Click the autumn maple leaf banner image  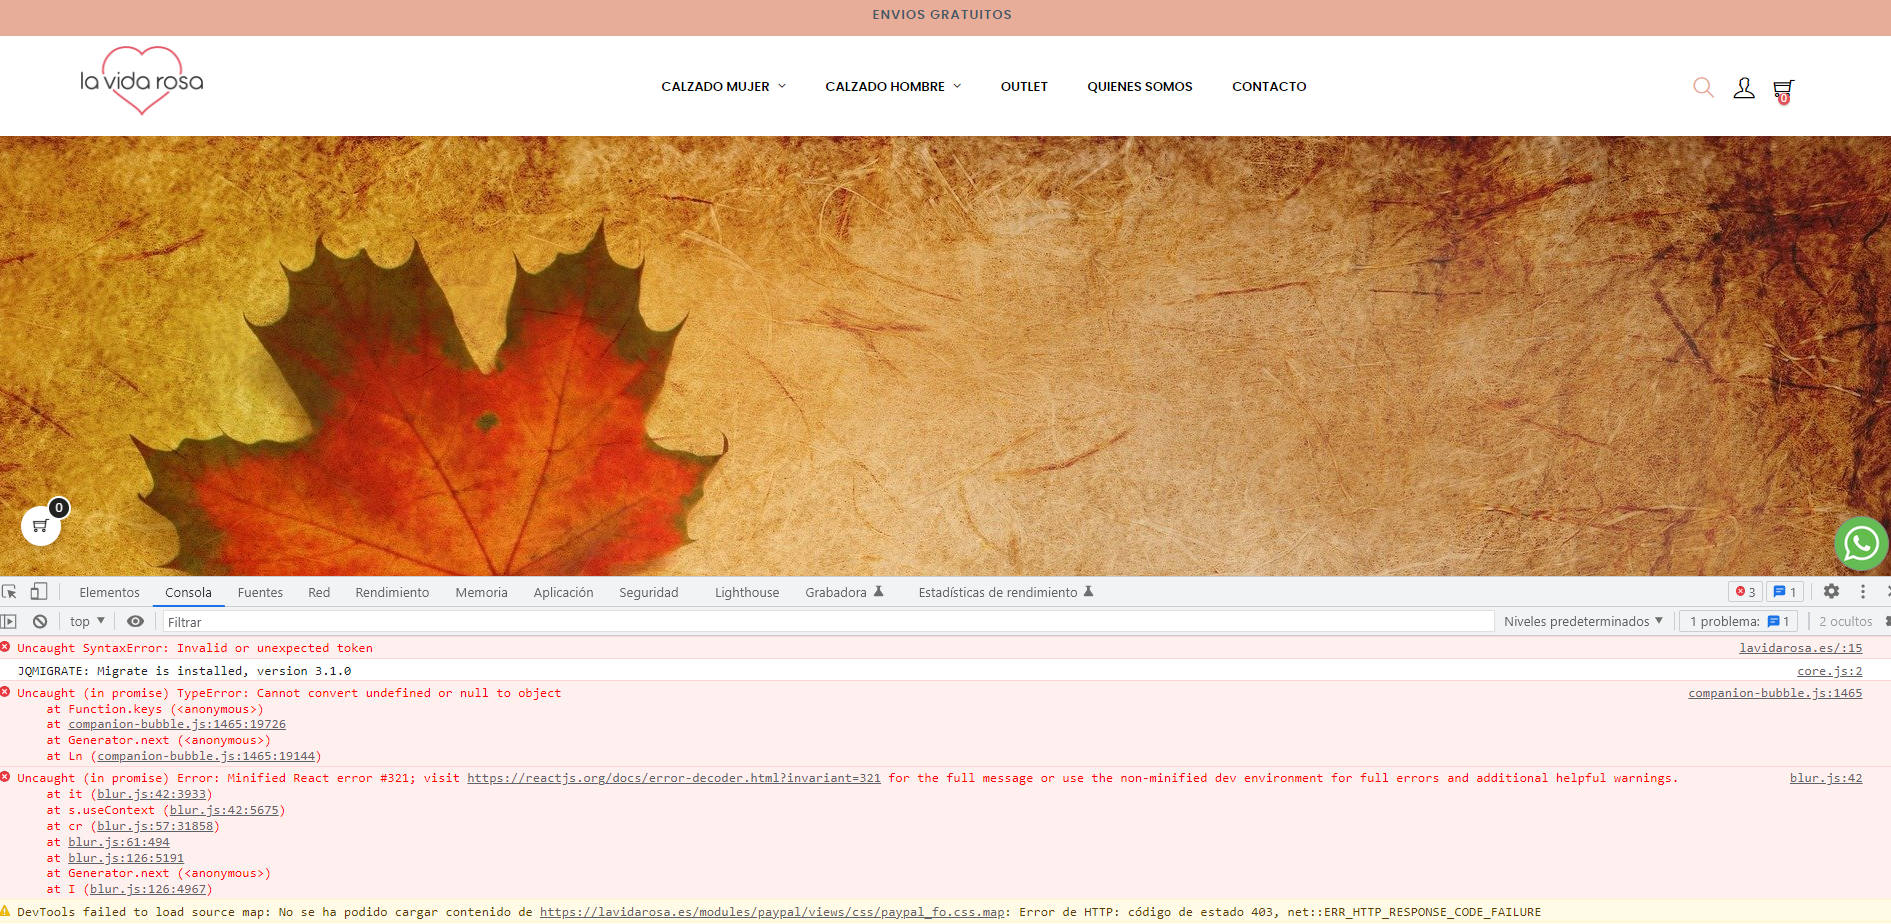tap(945, 356)
